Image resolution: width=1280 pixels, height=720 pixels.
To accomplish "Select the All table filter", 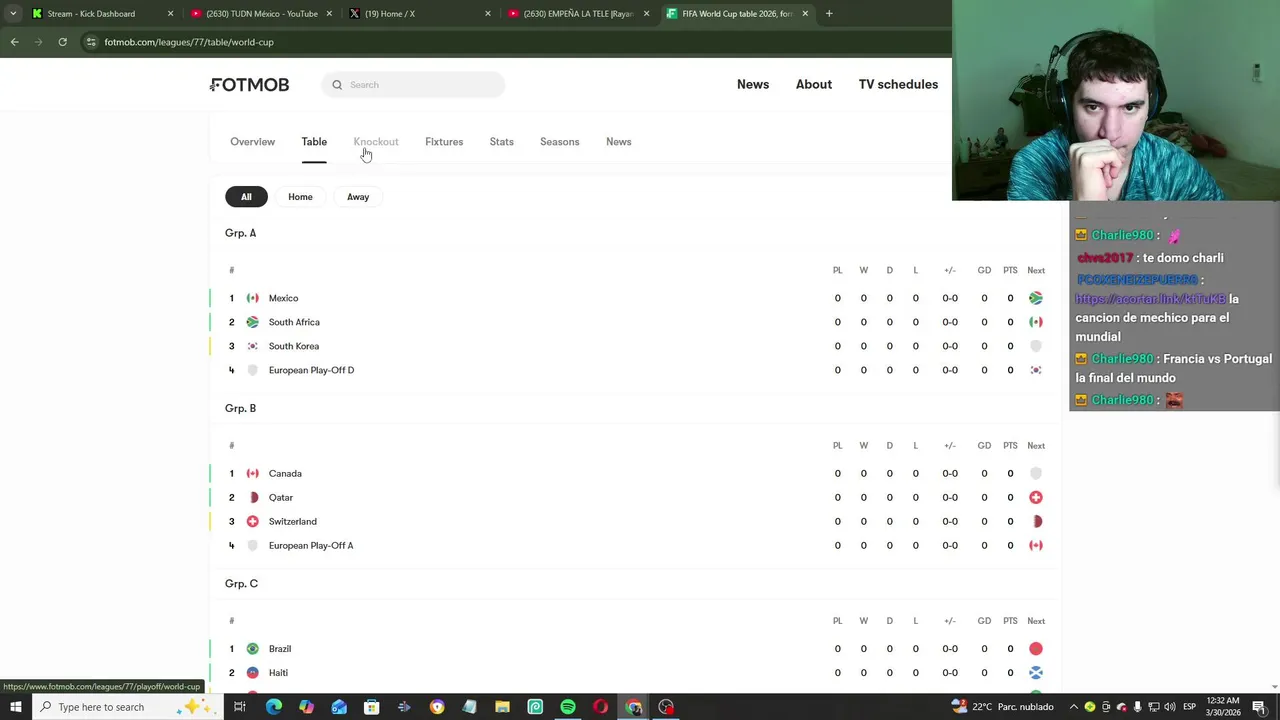I will (246, 197).
